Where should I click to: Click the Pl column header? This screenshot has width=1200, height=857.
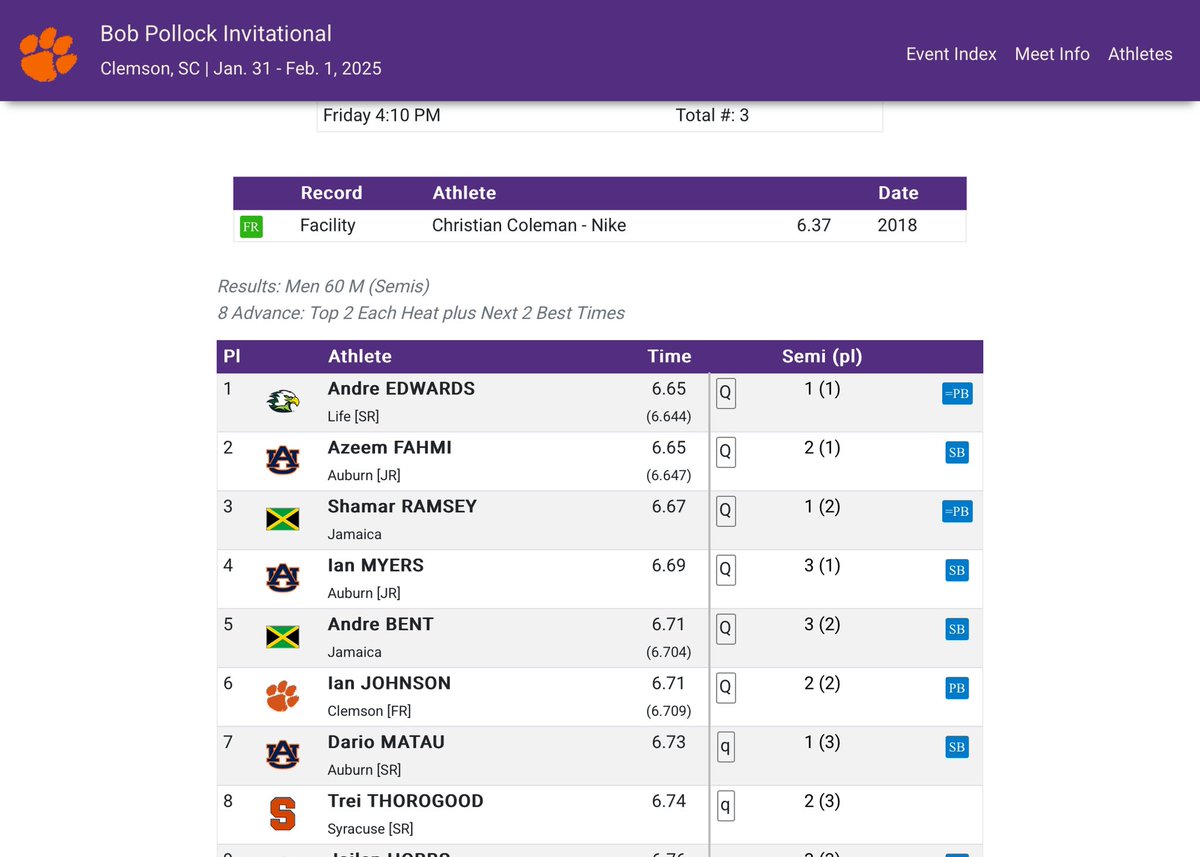[x=231, y=356]
